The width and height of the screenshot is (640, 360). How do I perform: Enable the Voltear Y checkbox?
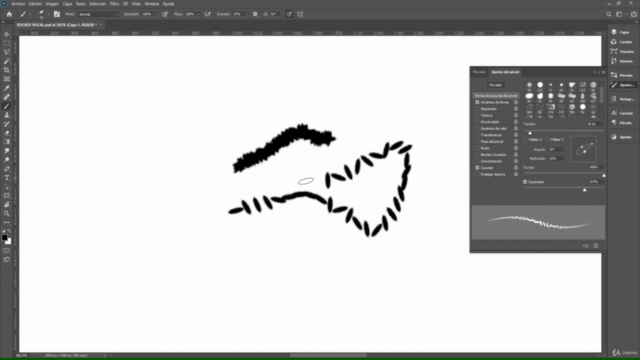click(x=547, y=140)
